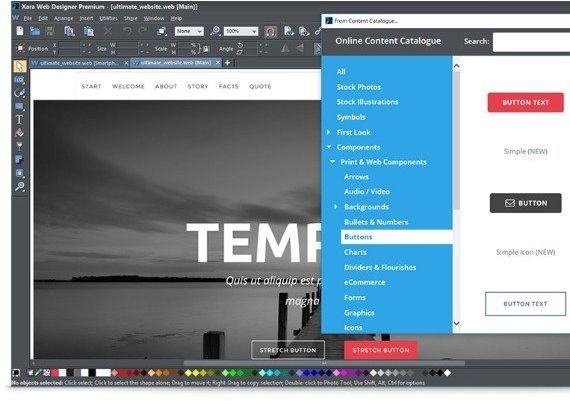Click the New document icon
The image size is (570, 401).
[x=20, y=31]
